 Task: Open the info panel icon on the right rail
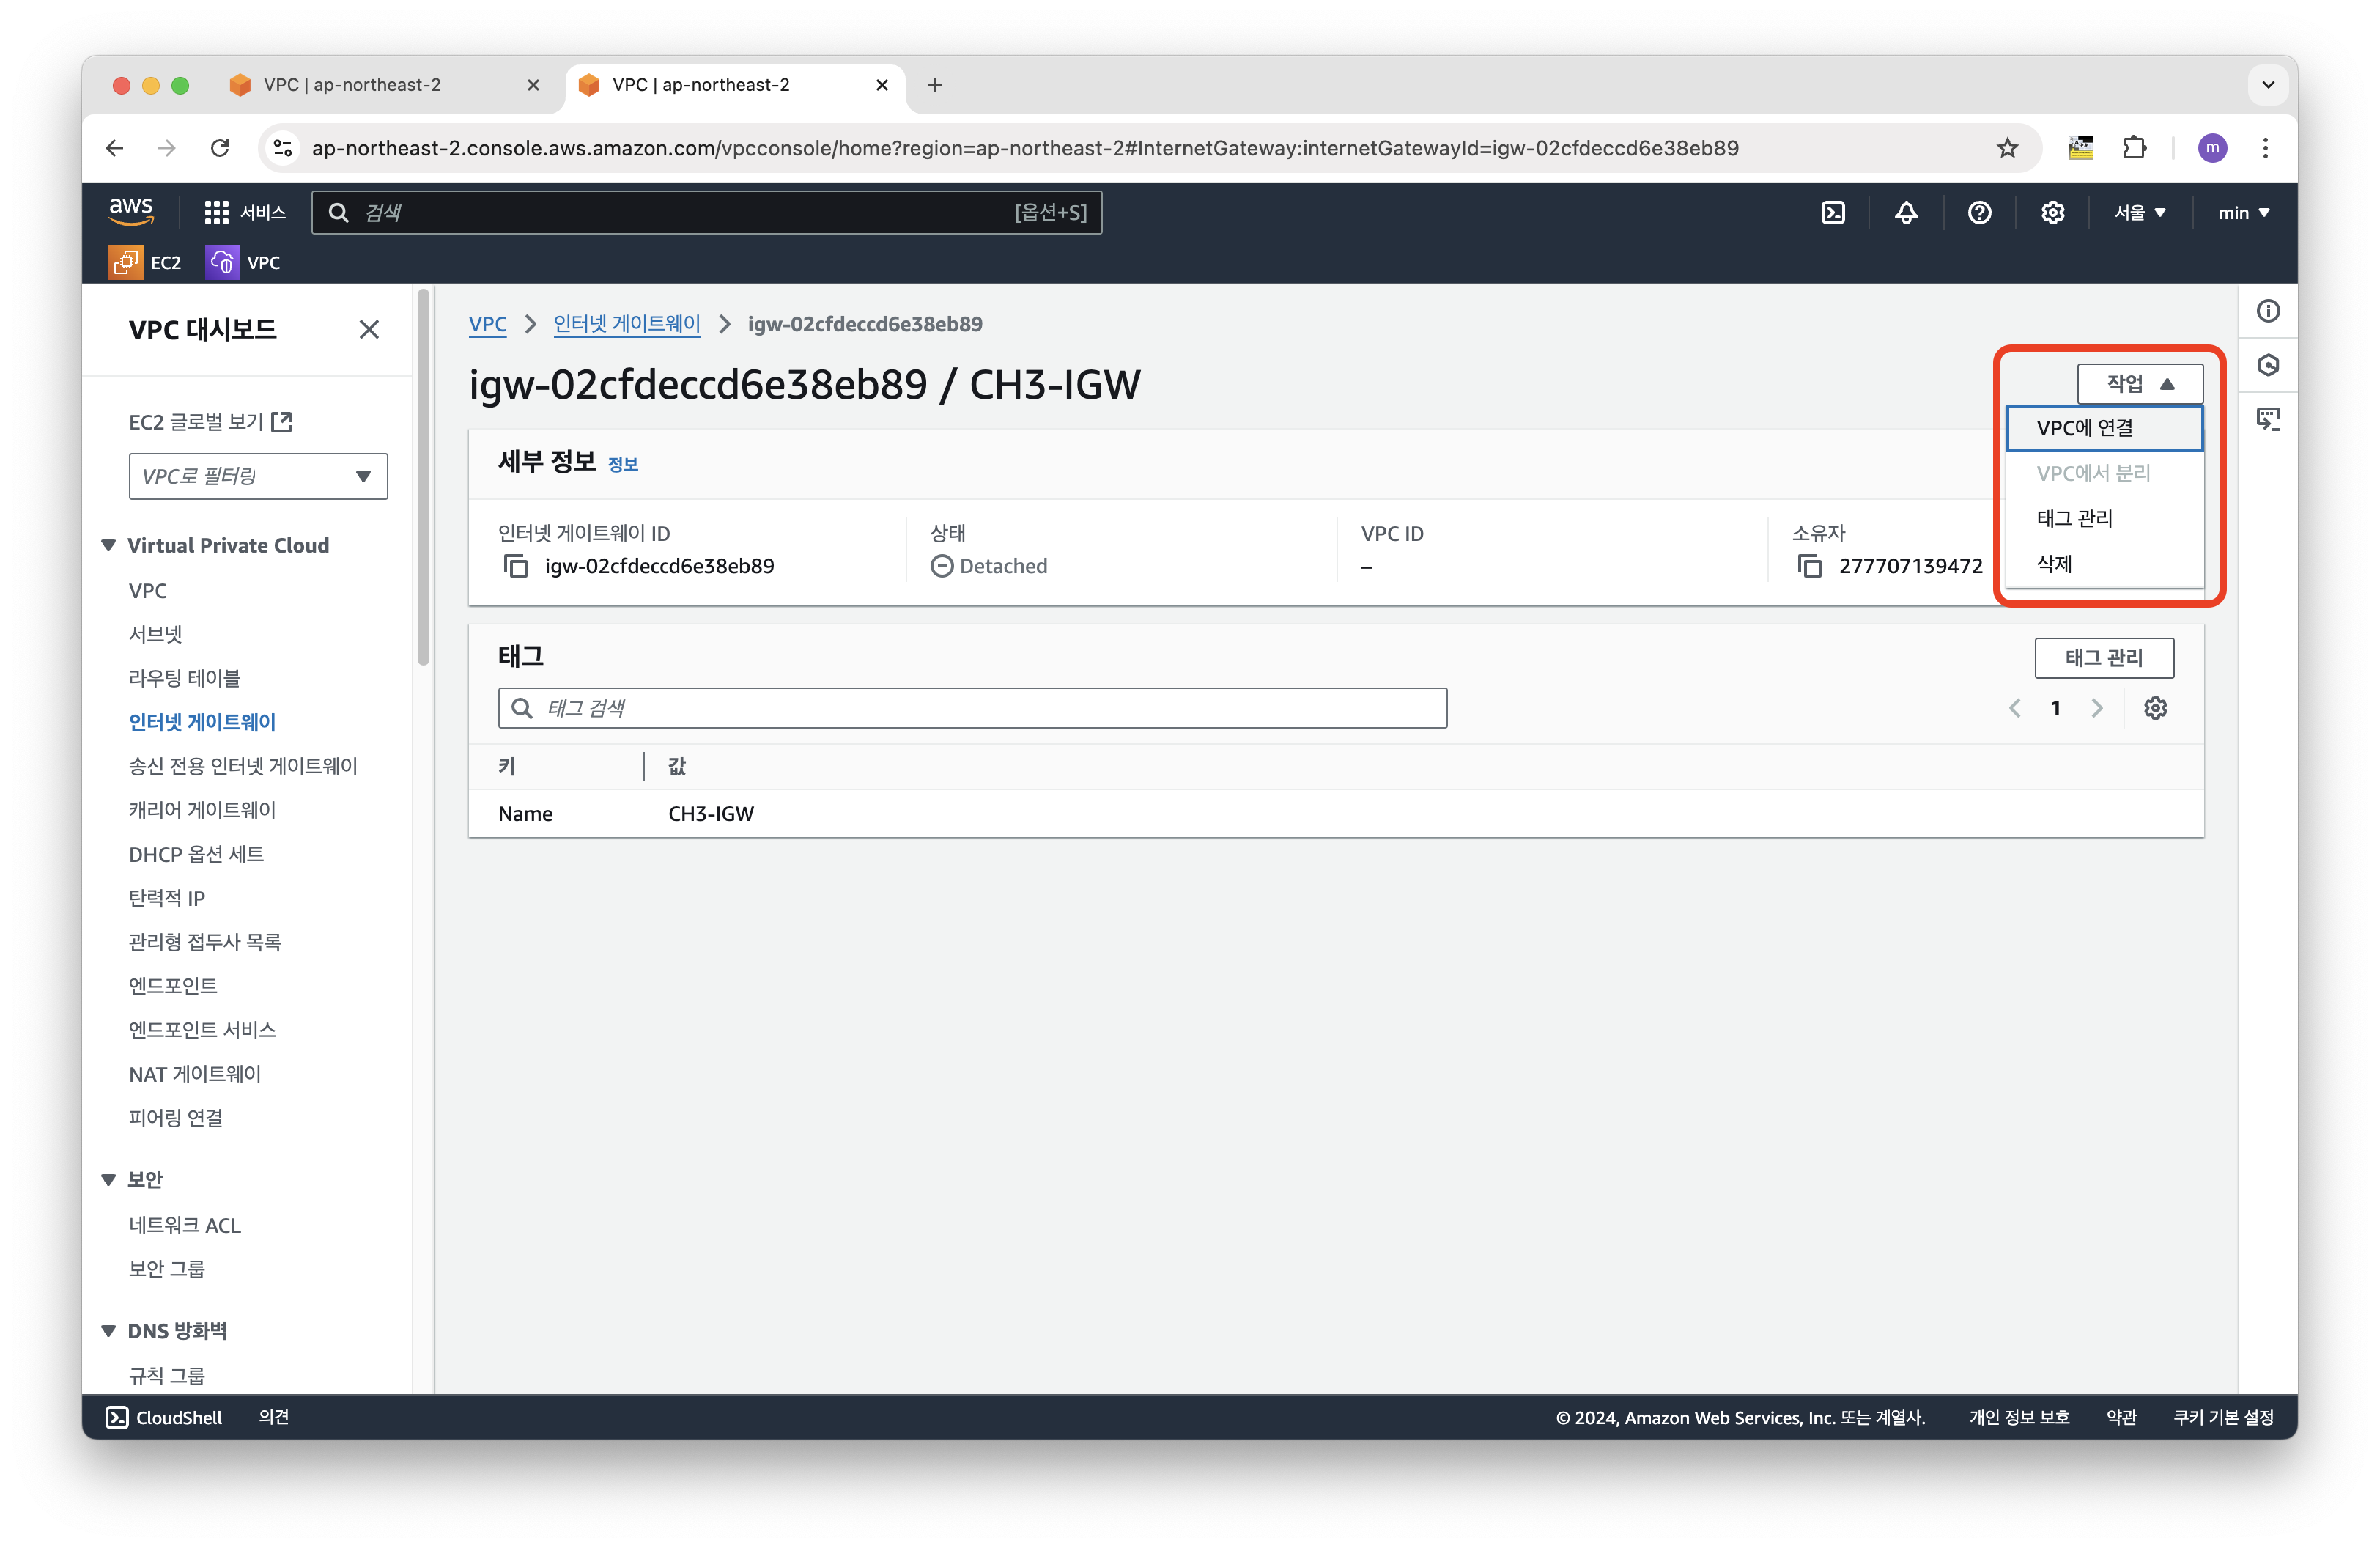click(2268, 311)
